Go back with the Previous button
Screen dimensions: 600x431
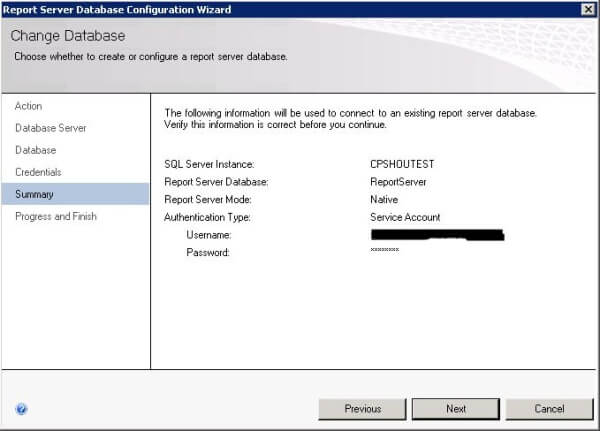362,409
